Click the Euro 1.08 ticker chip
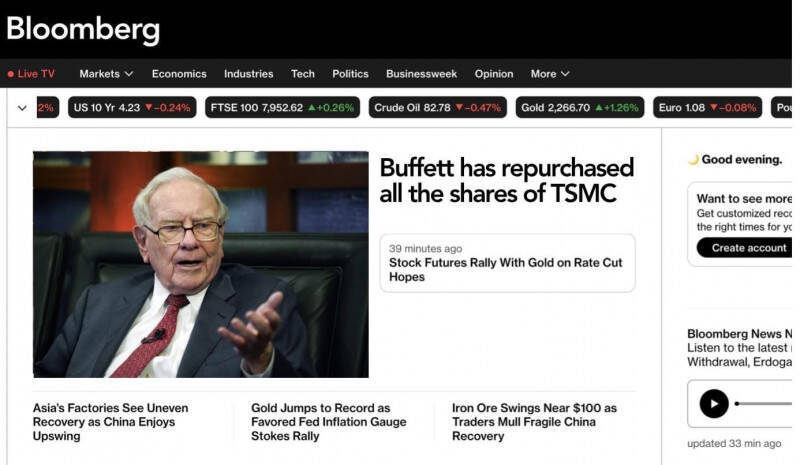The width and height of the screenshot is (800, 465). [x=707, y=108]
